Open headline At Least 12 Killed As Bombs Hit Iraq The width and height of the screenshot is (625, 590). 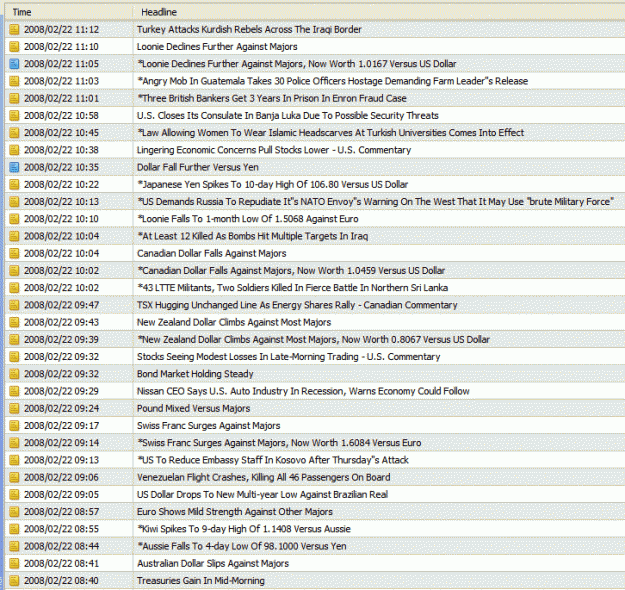252,236
